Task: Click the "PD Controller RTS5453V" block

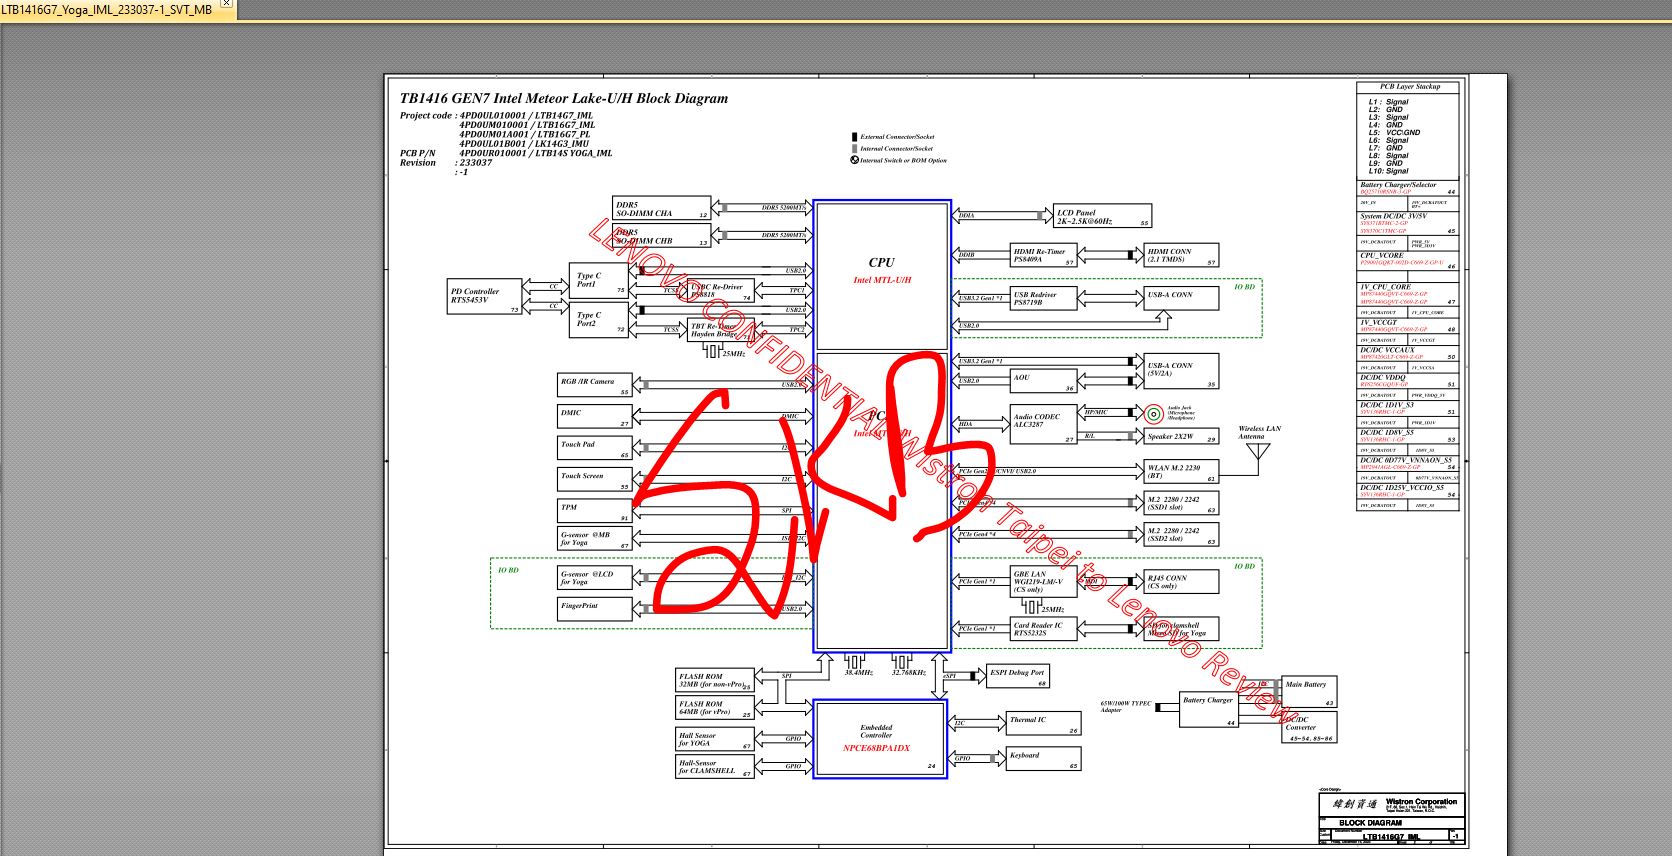Action: [485, 296]
